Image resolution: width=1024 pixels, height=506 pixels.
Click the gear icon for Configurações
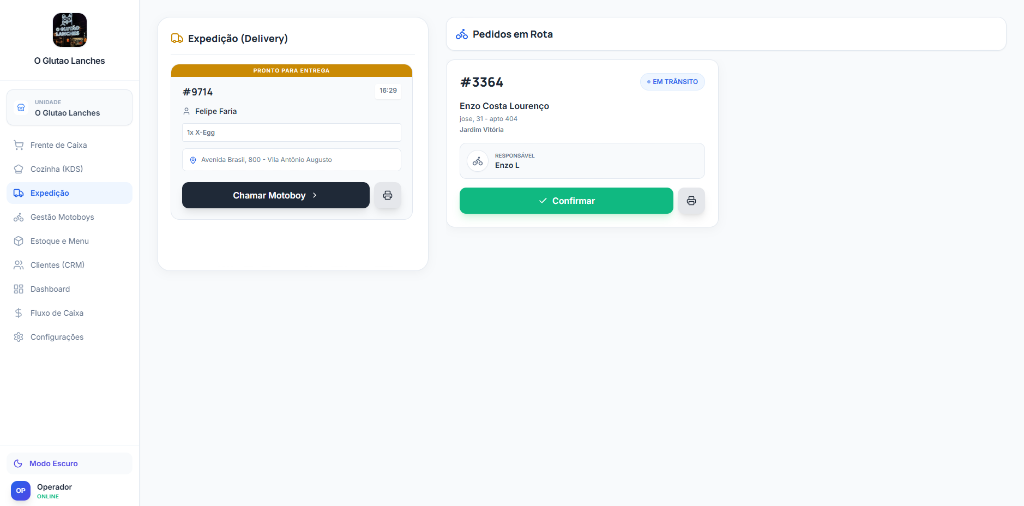tap(19, 337)
